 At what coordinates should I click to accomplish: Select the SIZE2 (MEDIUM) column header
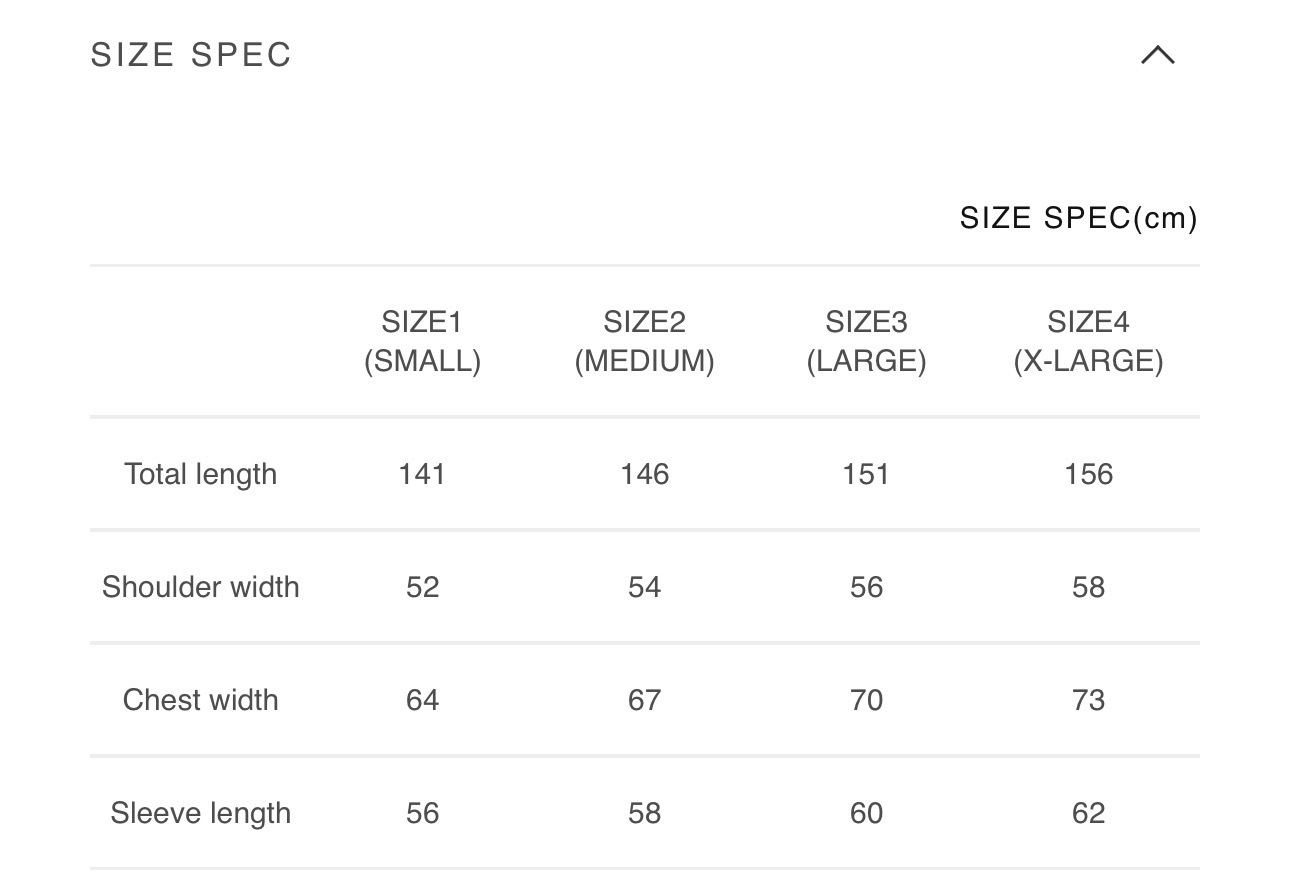(x=644, y=342)
